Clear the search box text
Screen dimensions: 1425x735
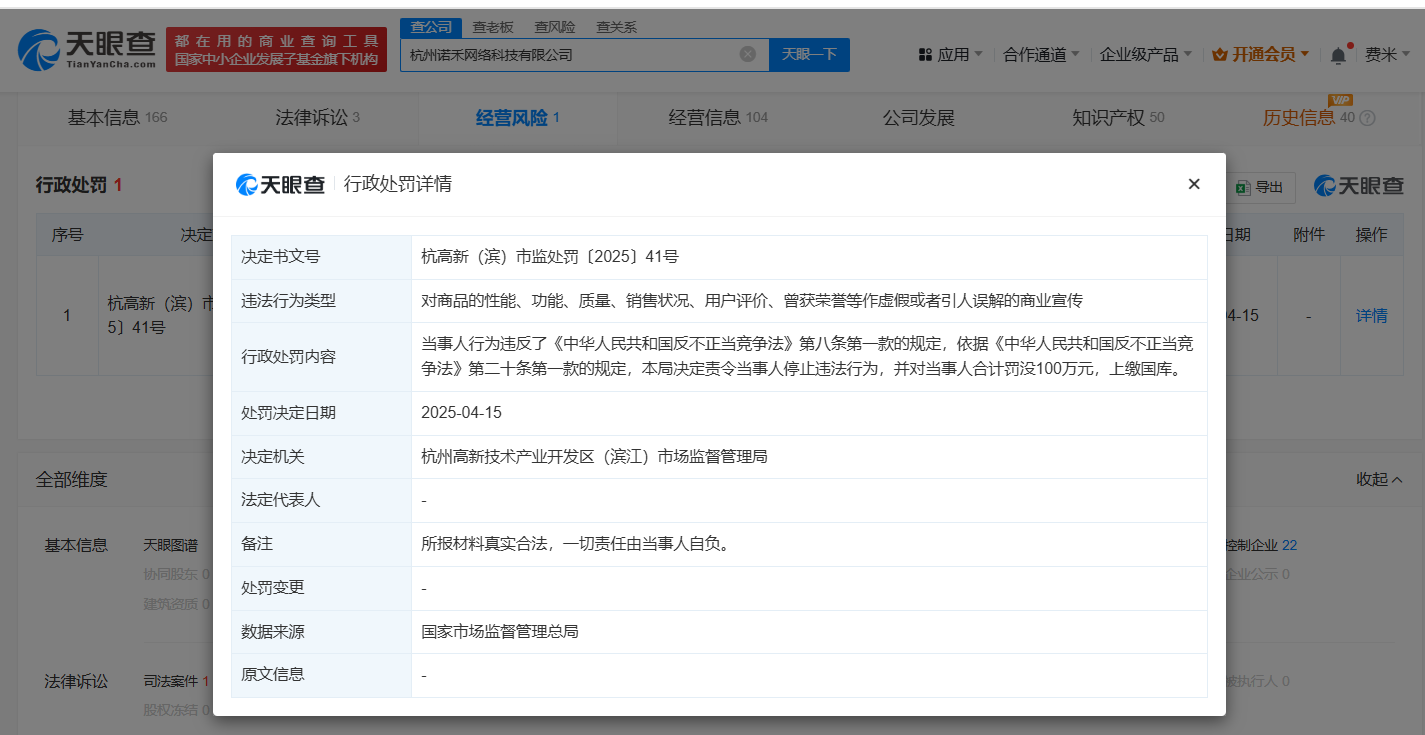[747, 54]
